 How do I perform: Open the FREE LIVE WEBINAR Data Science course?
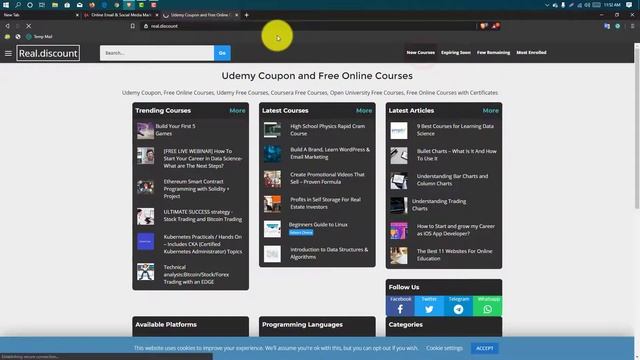point(203,158)
